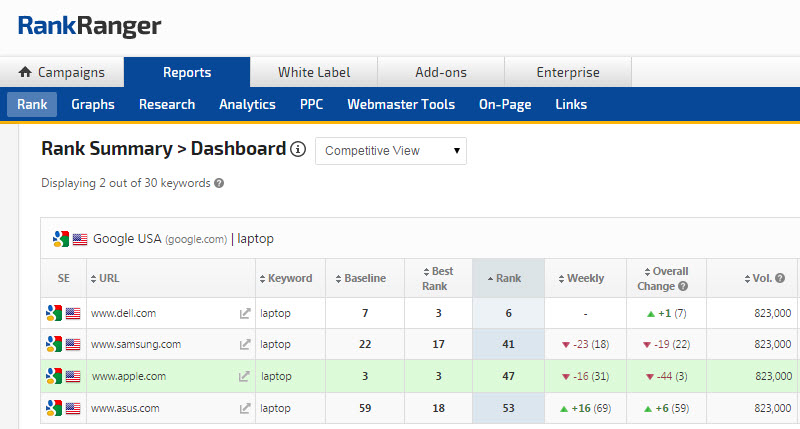Open the Competitive View dropdown
This screenshot has height=429, width=800.
(390, 151)
